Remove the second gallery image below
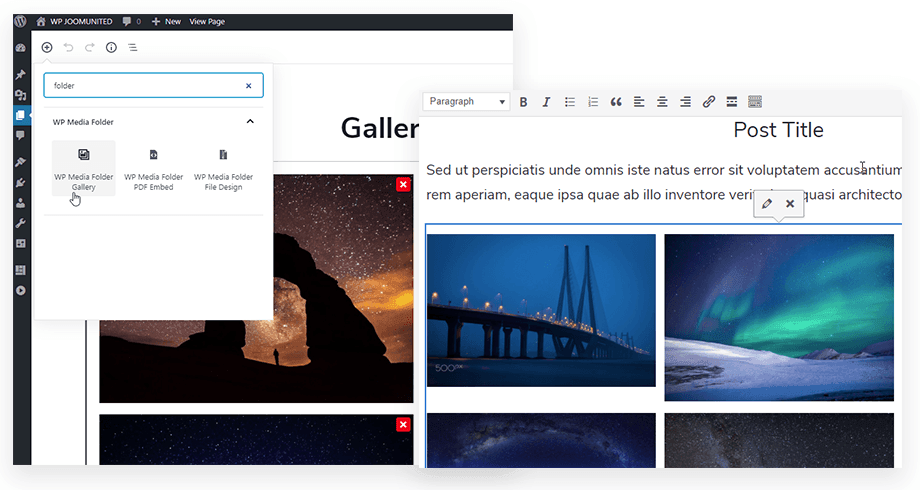The height and width of the screenshot is (490, 920). 403,424
